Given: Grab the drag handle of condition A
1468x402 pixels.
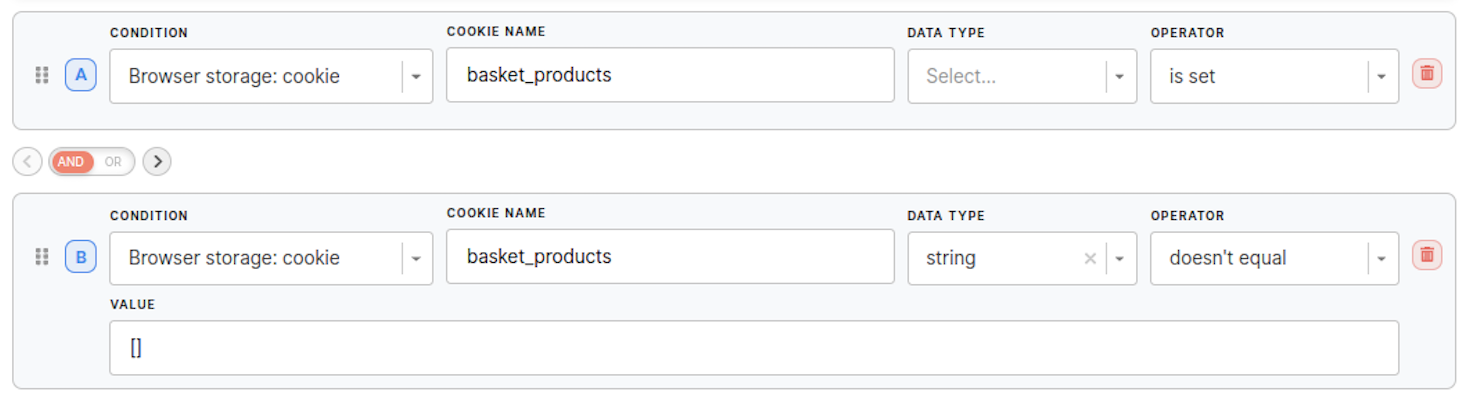Looking at the screenshot, I should [42, 75].
